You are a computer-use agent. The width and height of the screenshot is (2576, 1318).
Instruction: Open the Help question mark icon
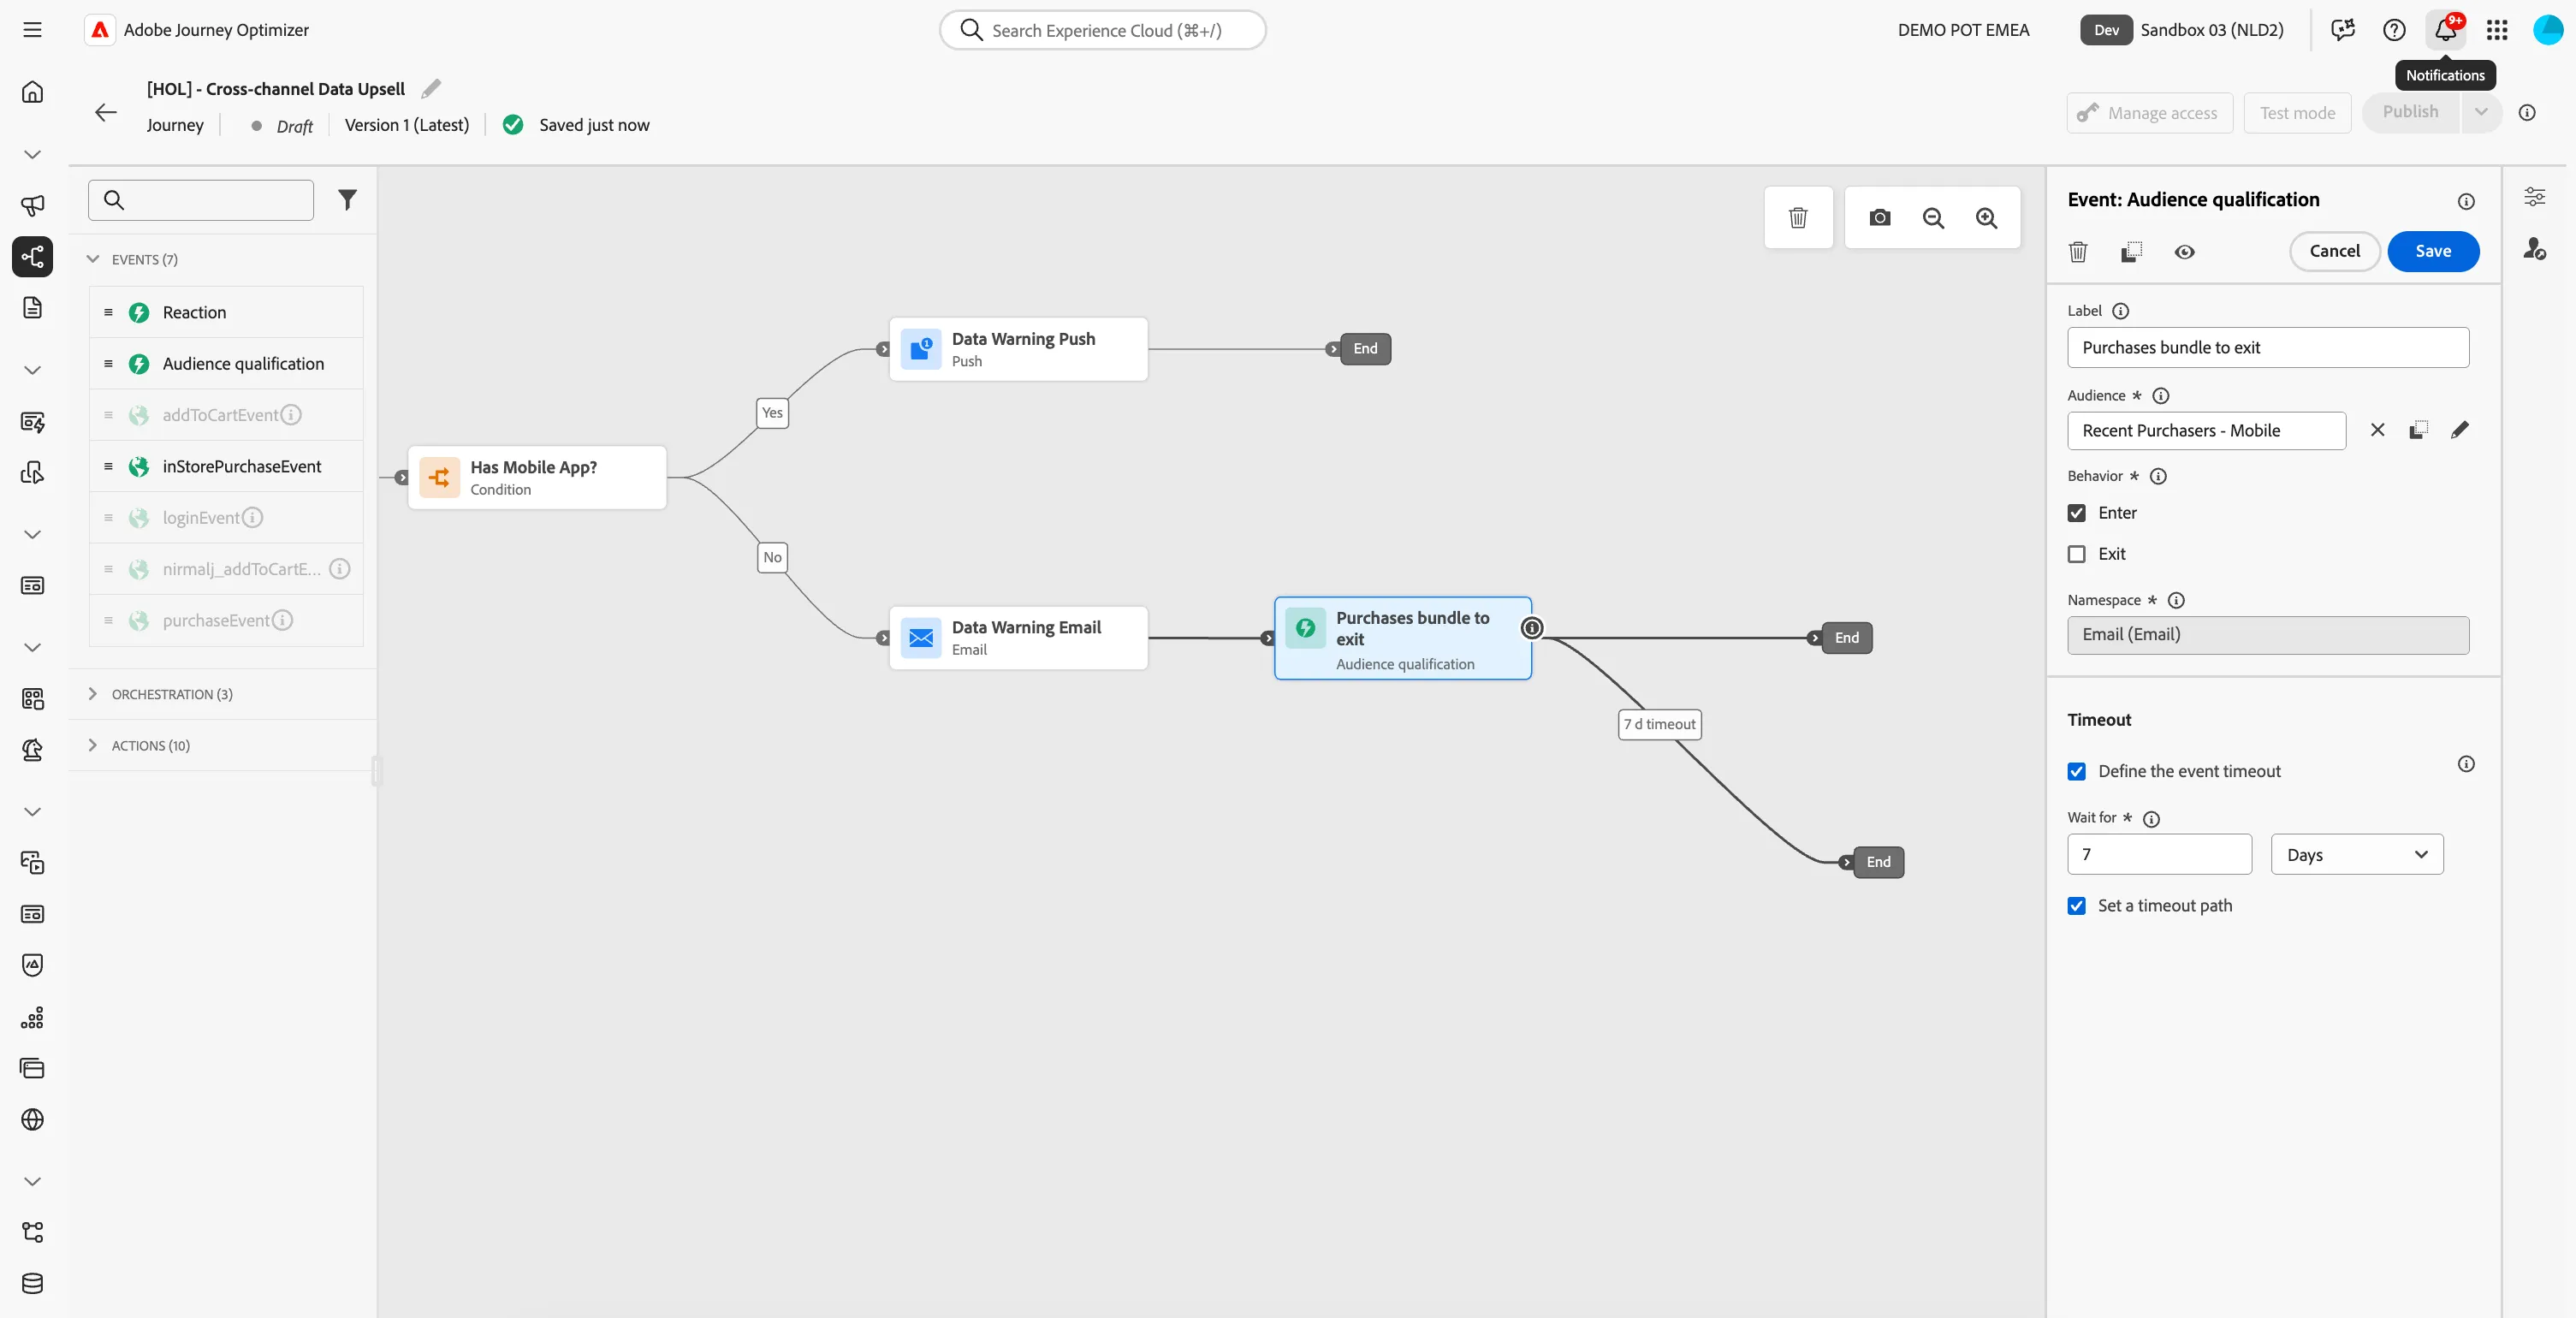2394,30
